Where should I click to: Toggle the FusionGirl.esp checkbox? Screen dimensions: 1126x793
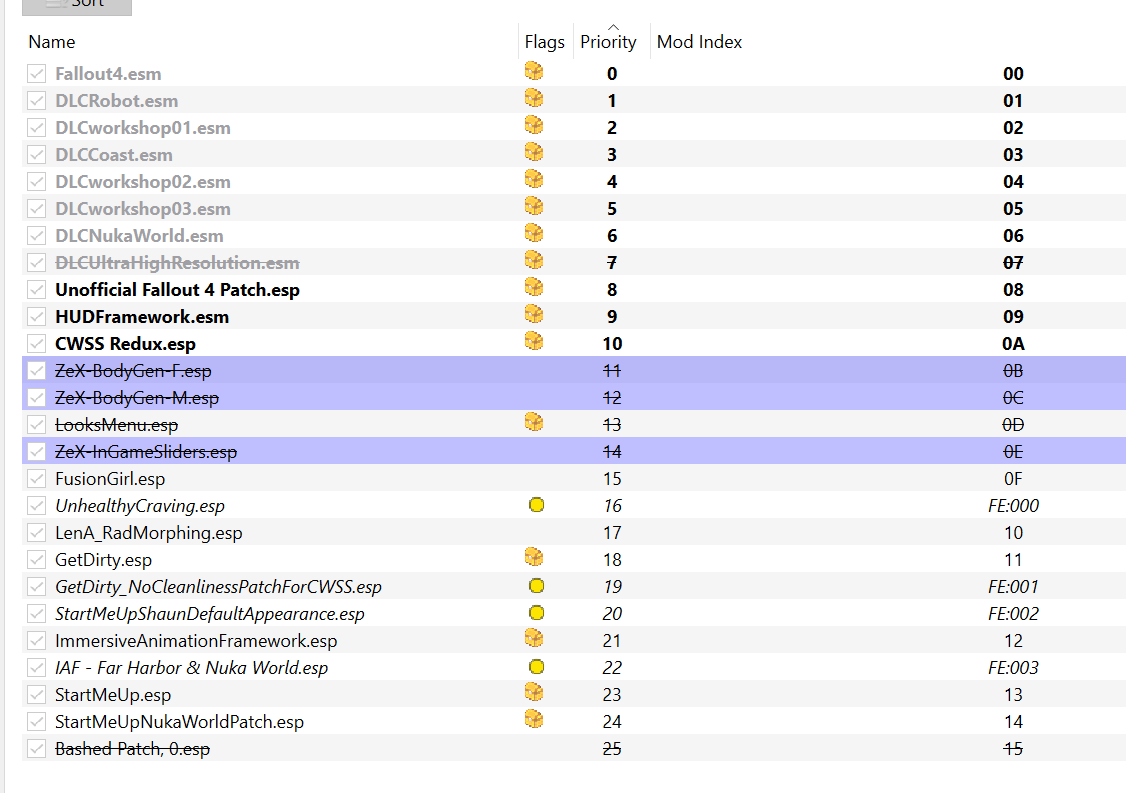37,478
